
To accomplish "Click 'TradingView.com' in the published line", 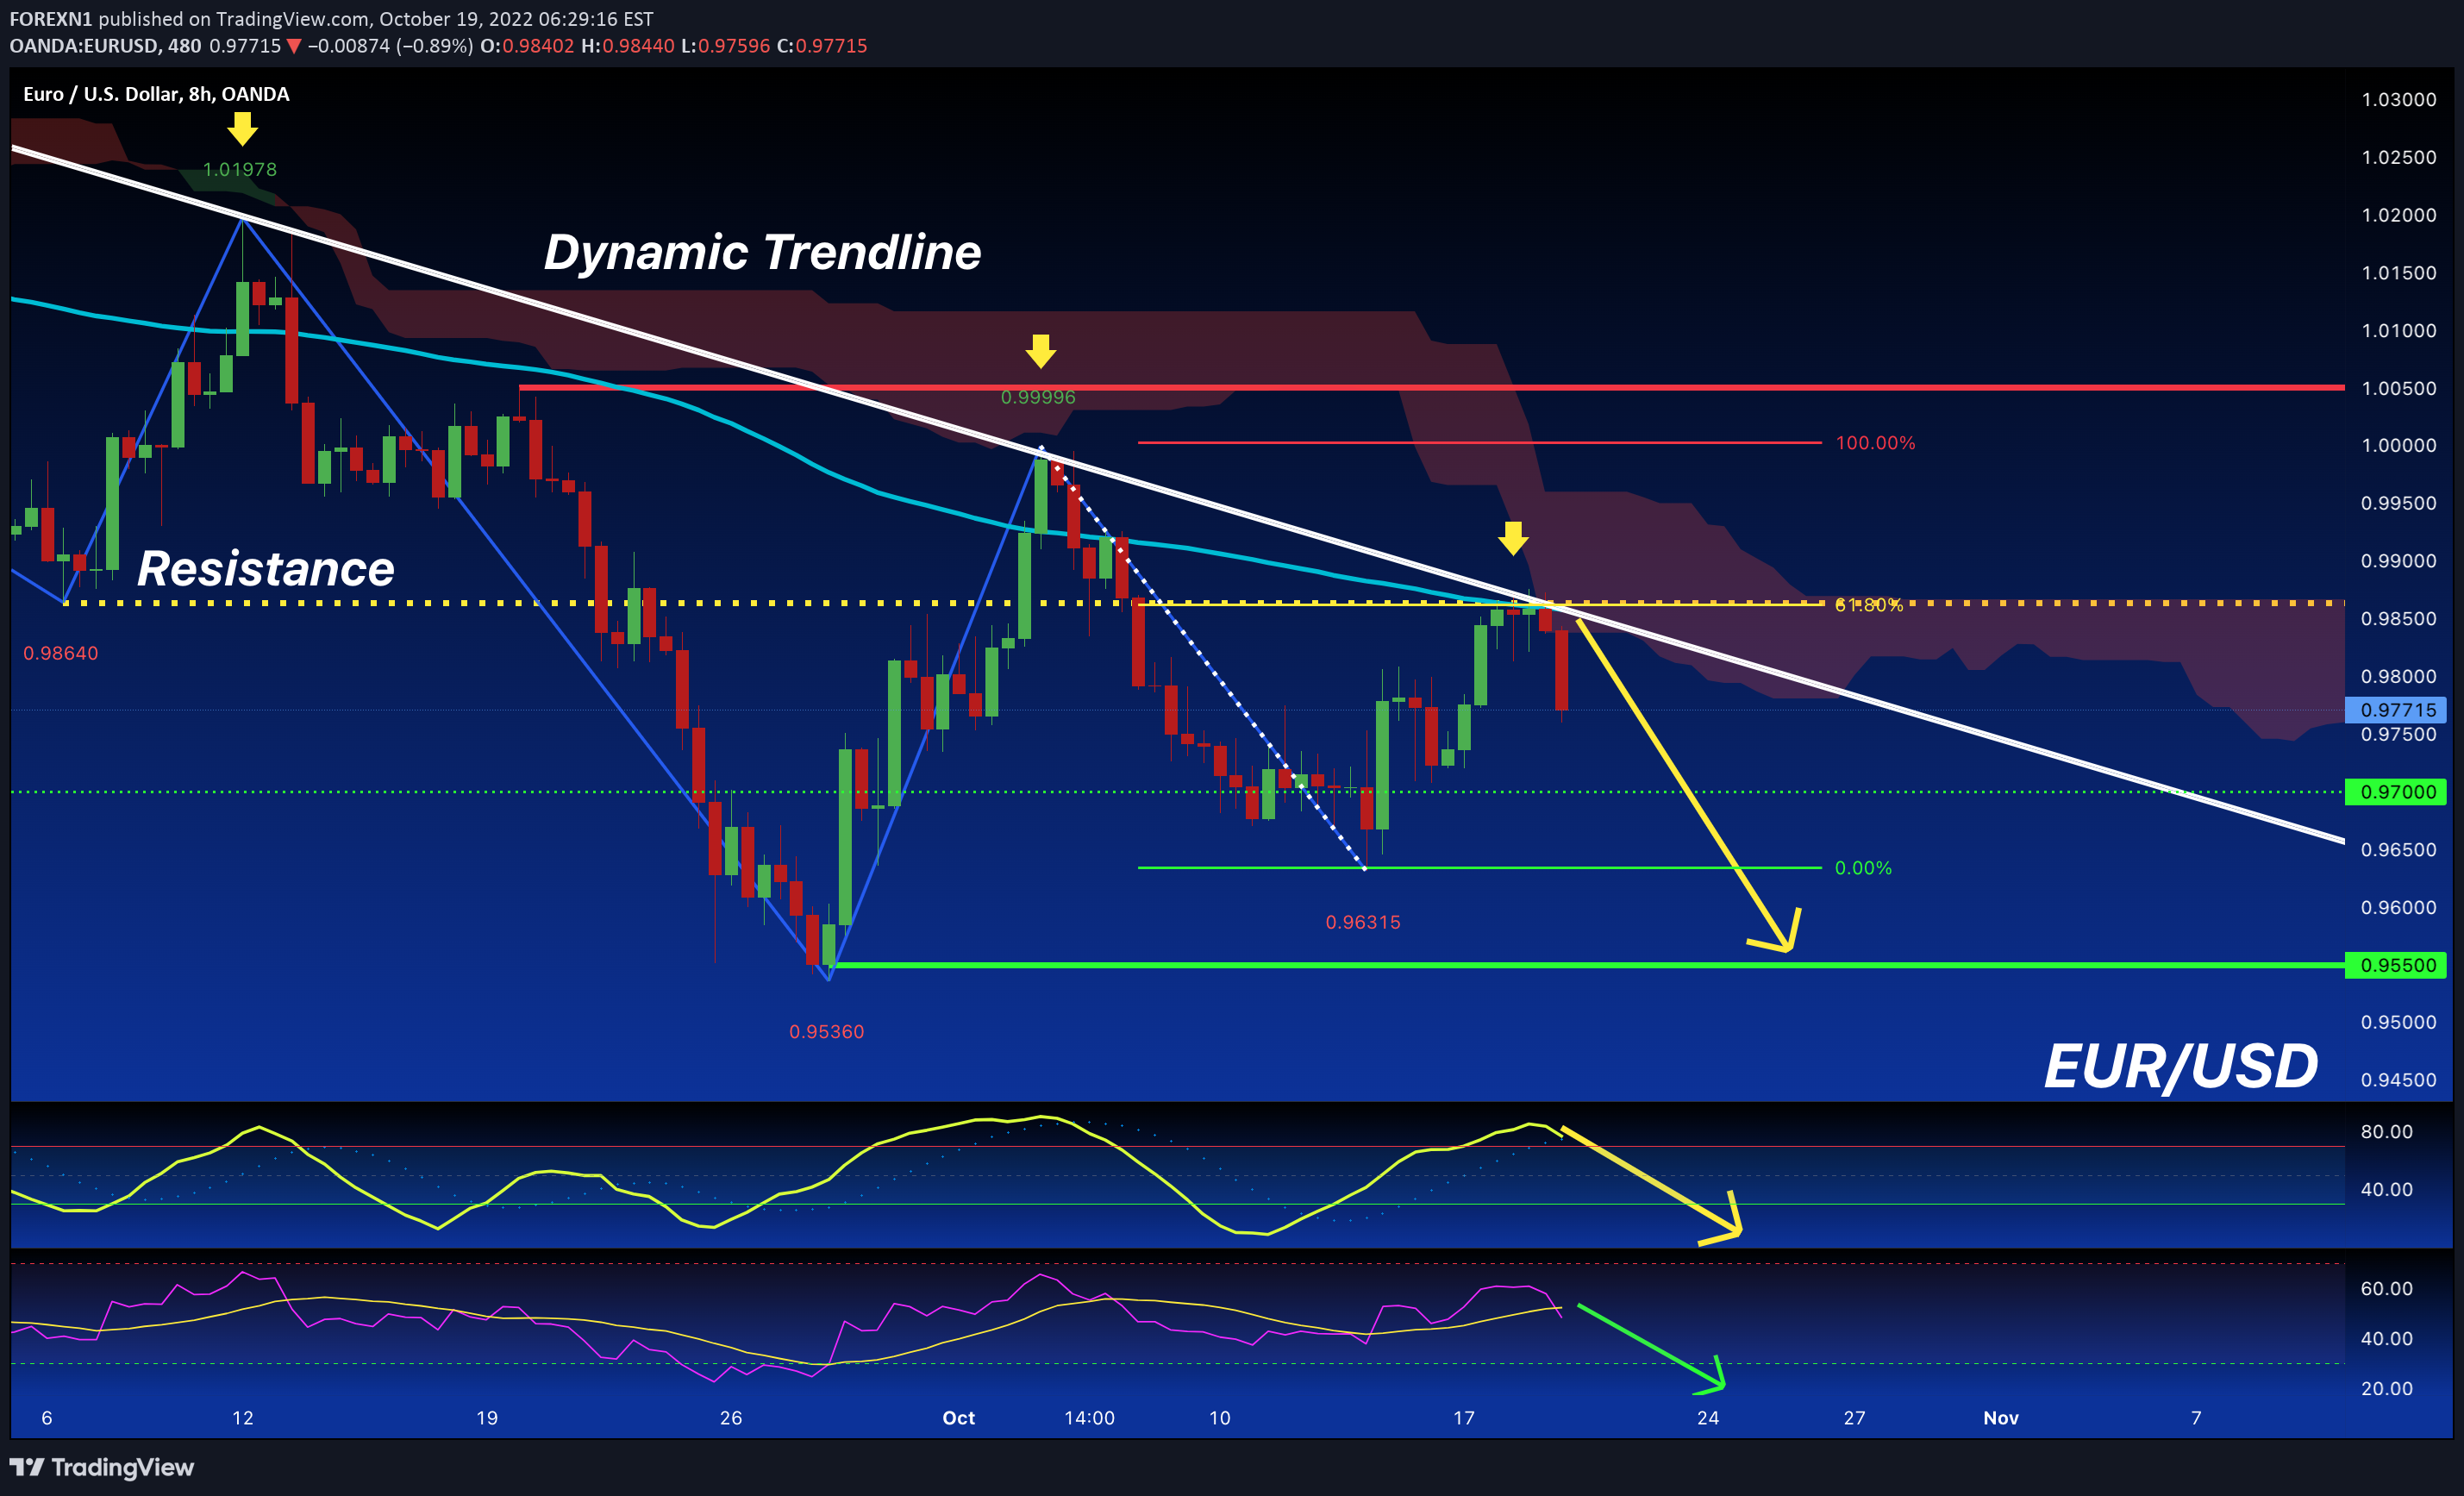I will (293, 19).
